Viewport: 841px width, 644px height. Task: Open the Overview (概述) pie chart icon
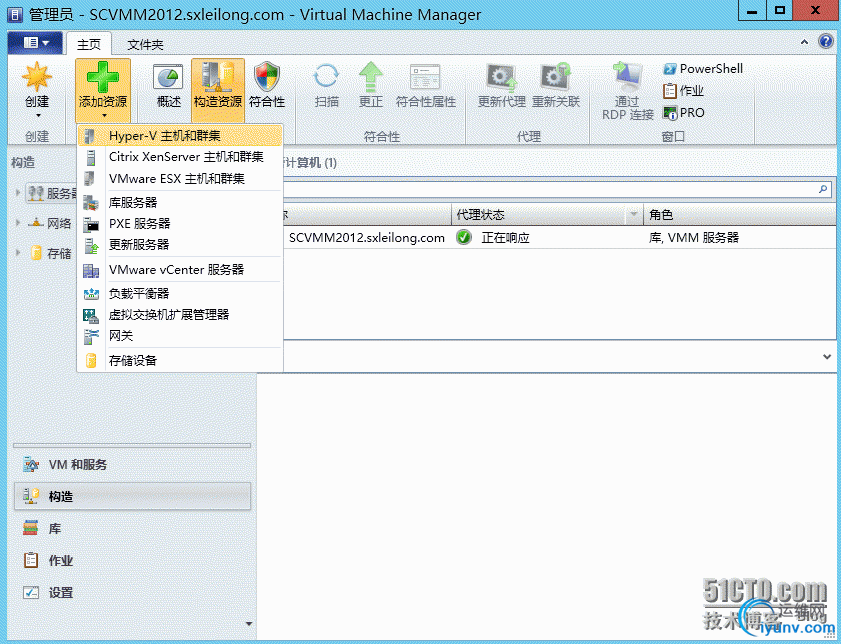point(168,78)
